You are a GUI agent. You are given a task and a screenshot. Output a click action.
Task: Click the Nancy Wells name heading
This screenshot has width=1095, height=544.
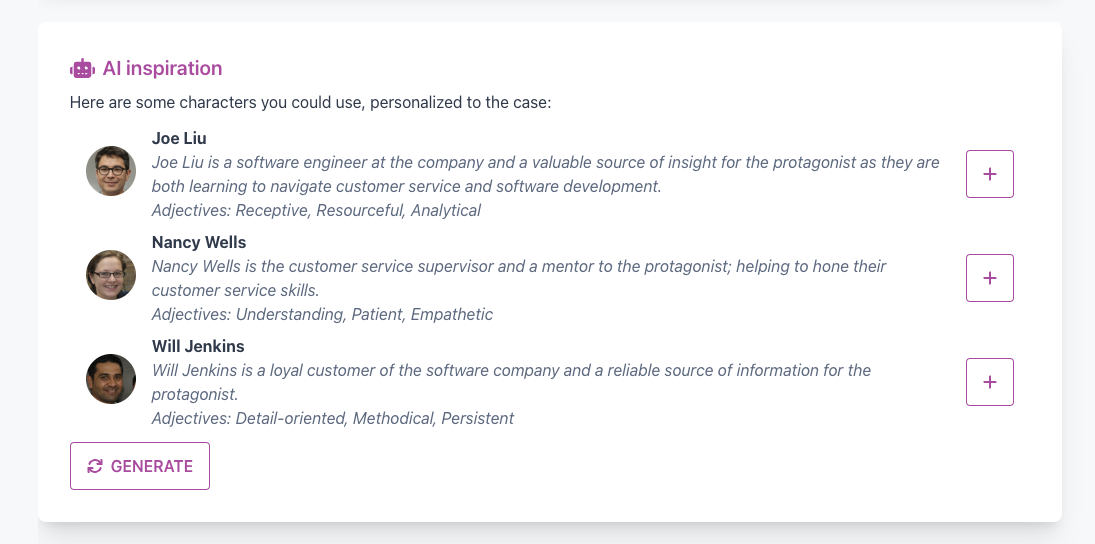(x=199, y=242)
